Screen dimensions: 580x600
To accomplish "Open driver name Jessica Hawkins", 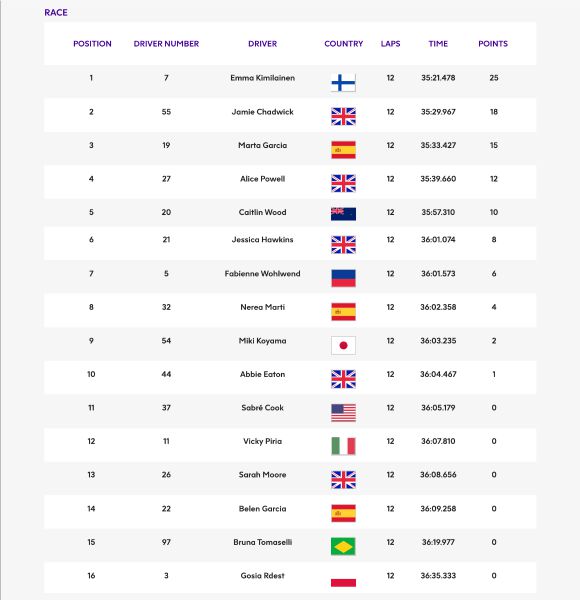I will 262,240.
